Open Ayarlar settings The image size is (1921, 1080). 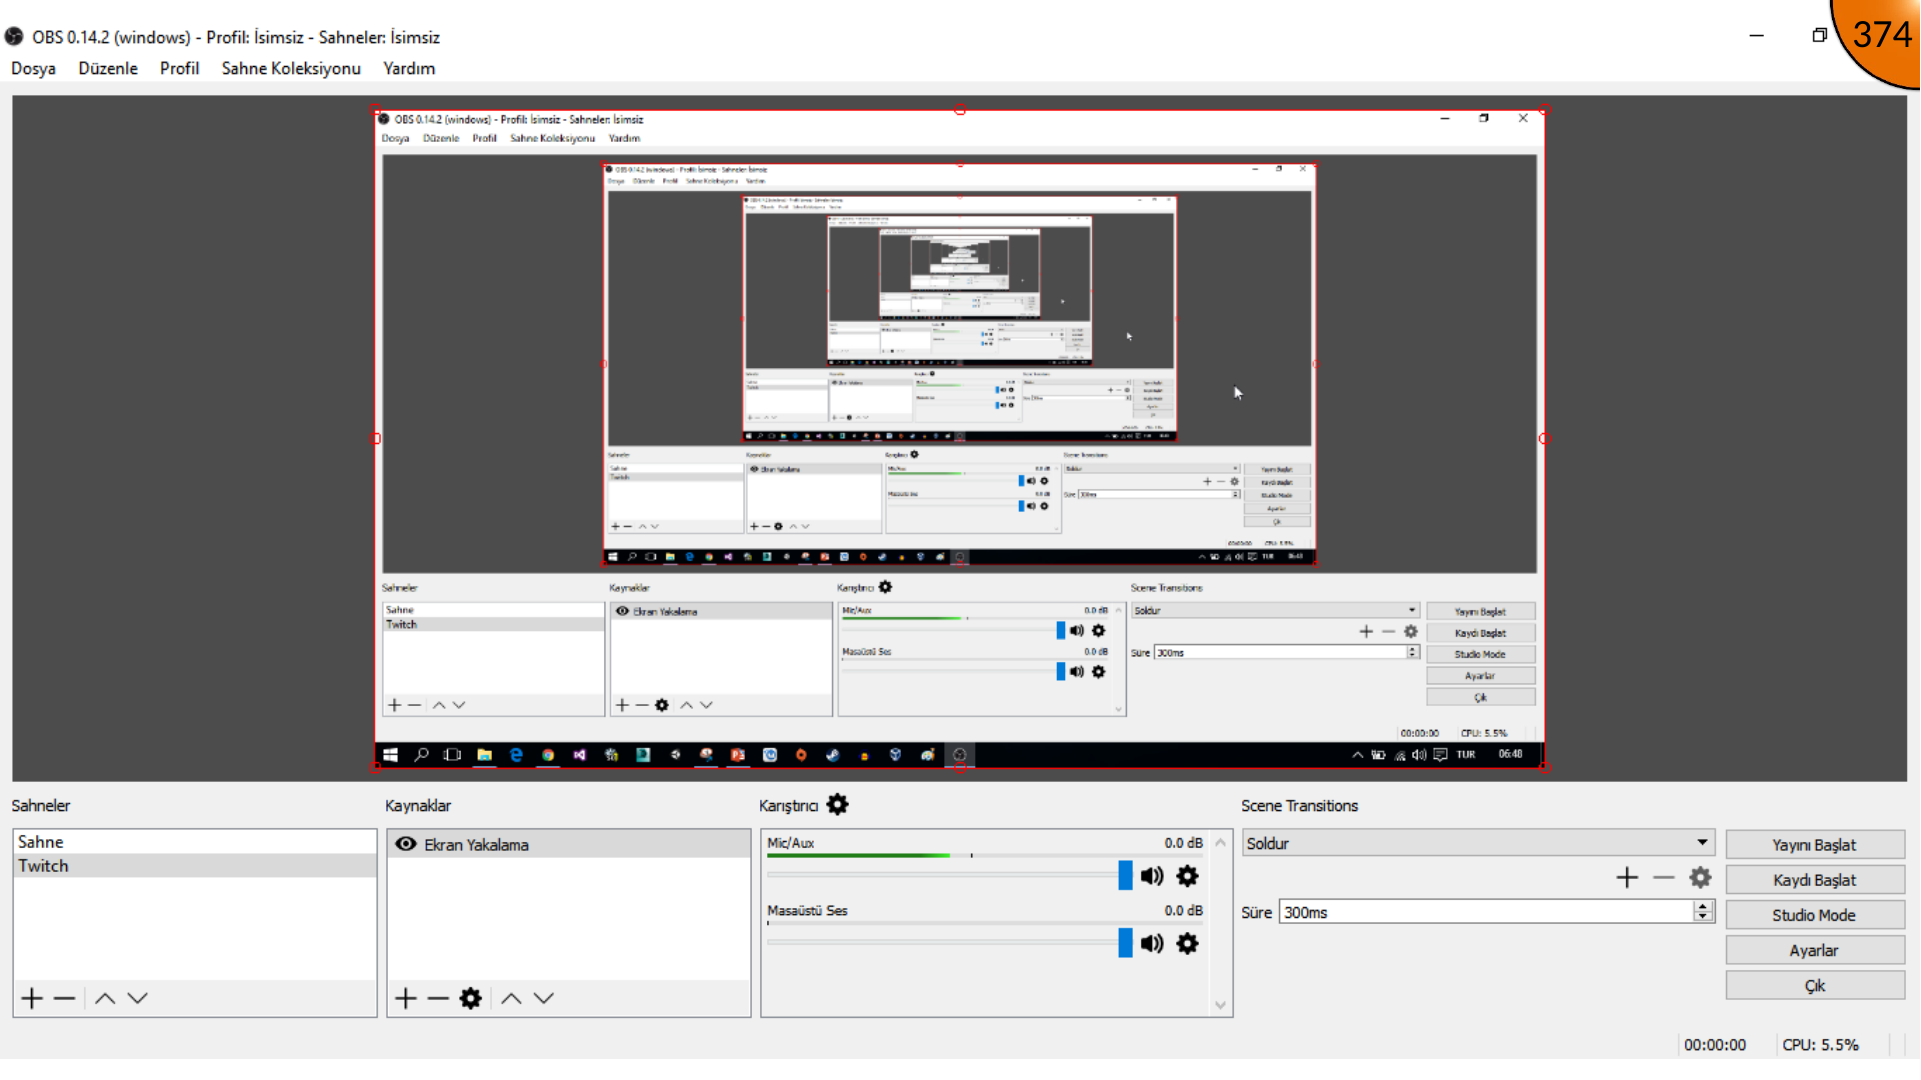tap(1814, 950)
